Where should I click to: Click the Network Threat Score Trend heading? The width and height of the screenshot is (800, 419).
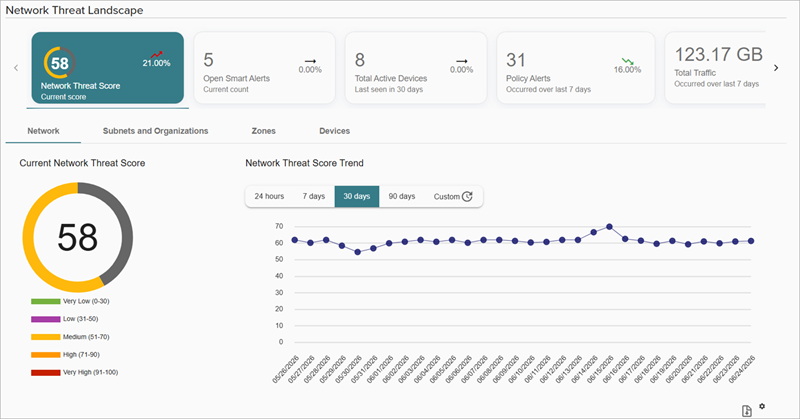pos(305,163)
